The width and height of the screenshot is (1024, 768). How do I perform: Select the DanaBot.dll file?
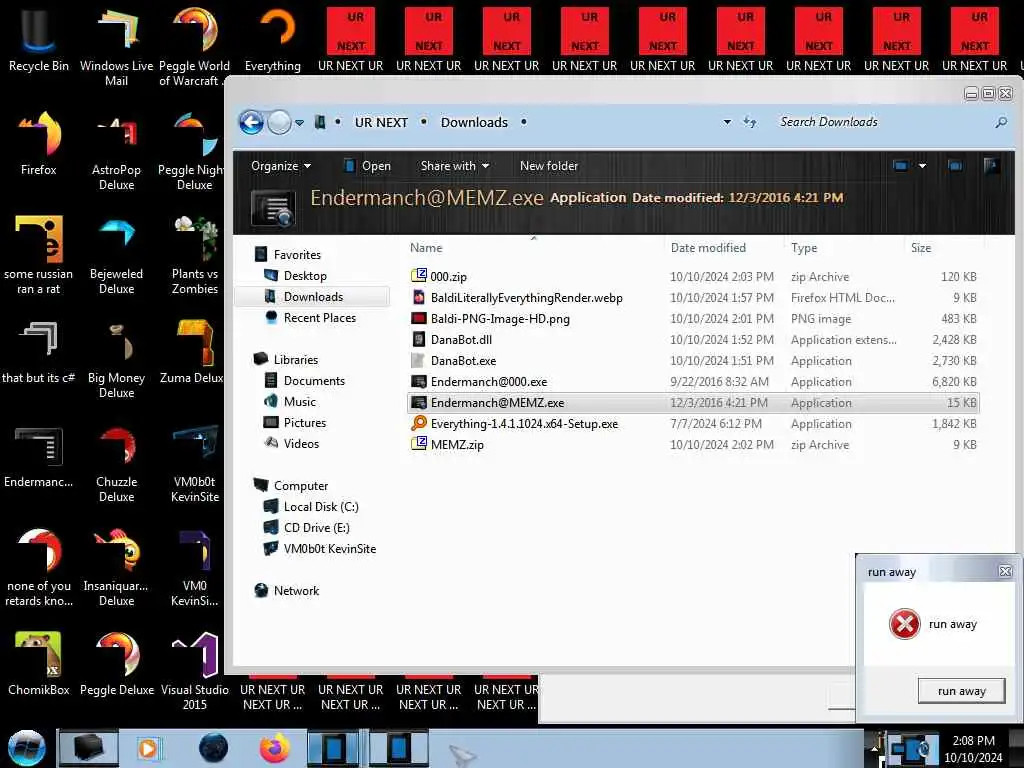[x=693, y=340]
